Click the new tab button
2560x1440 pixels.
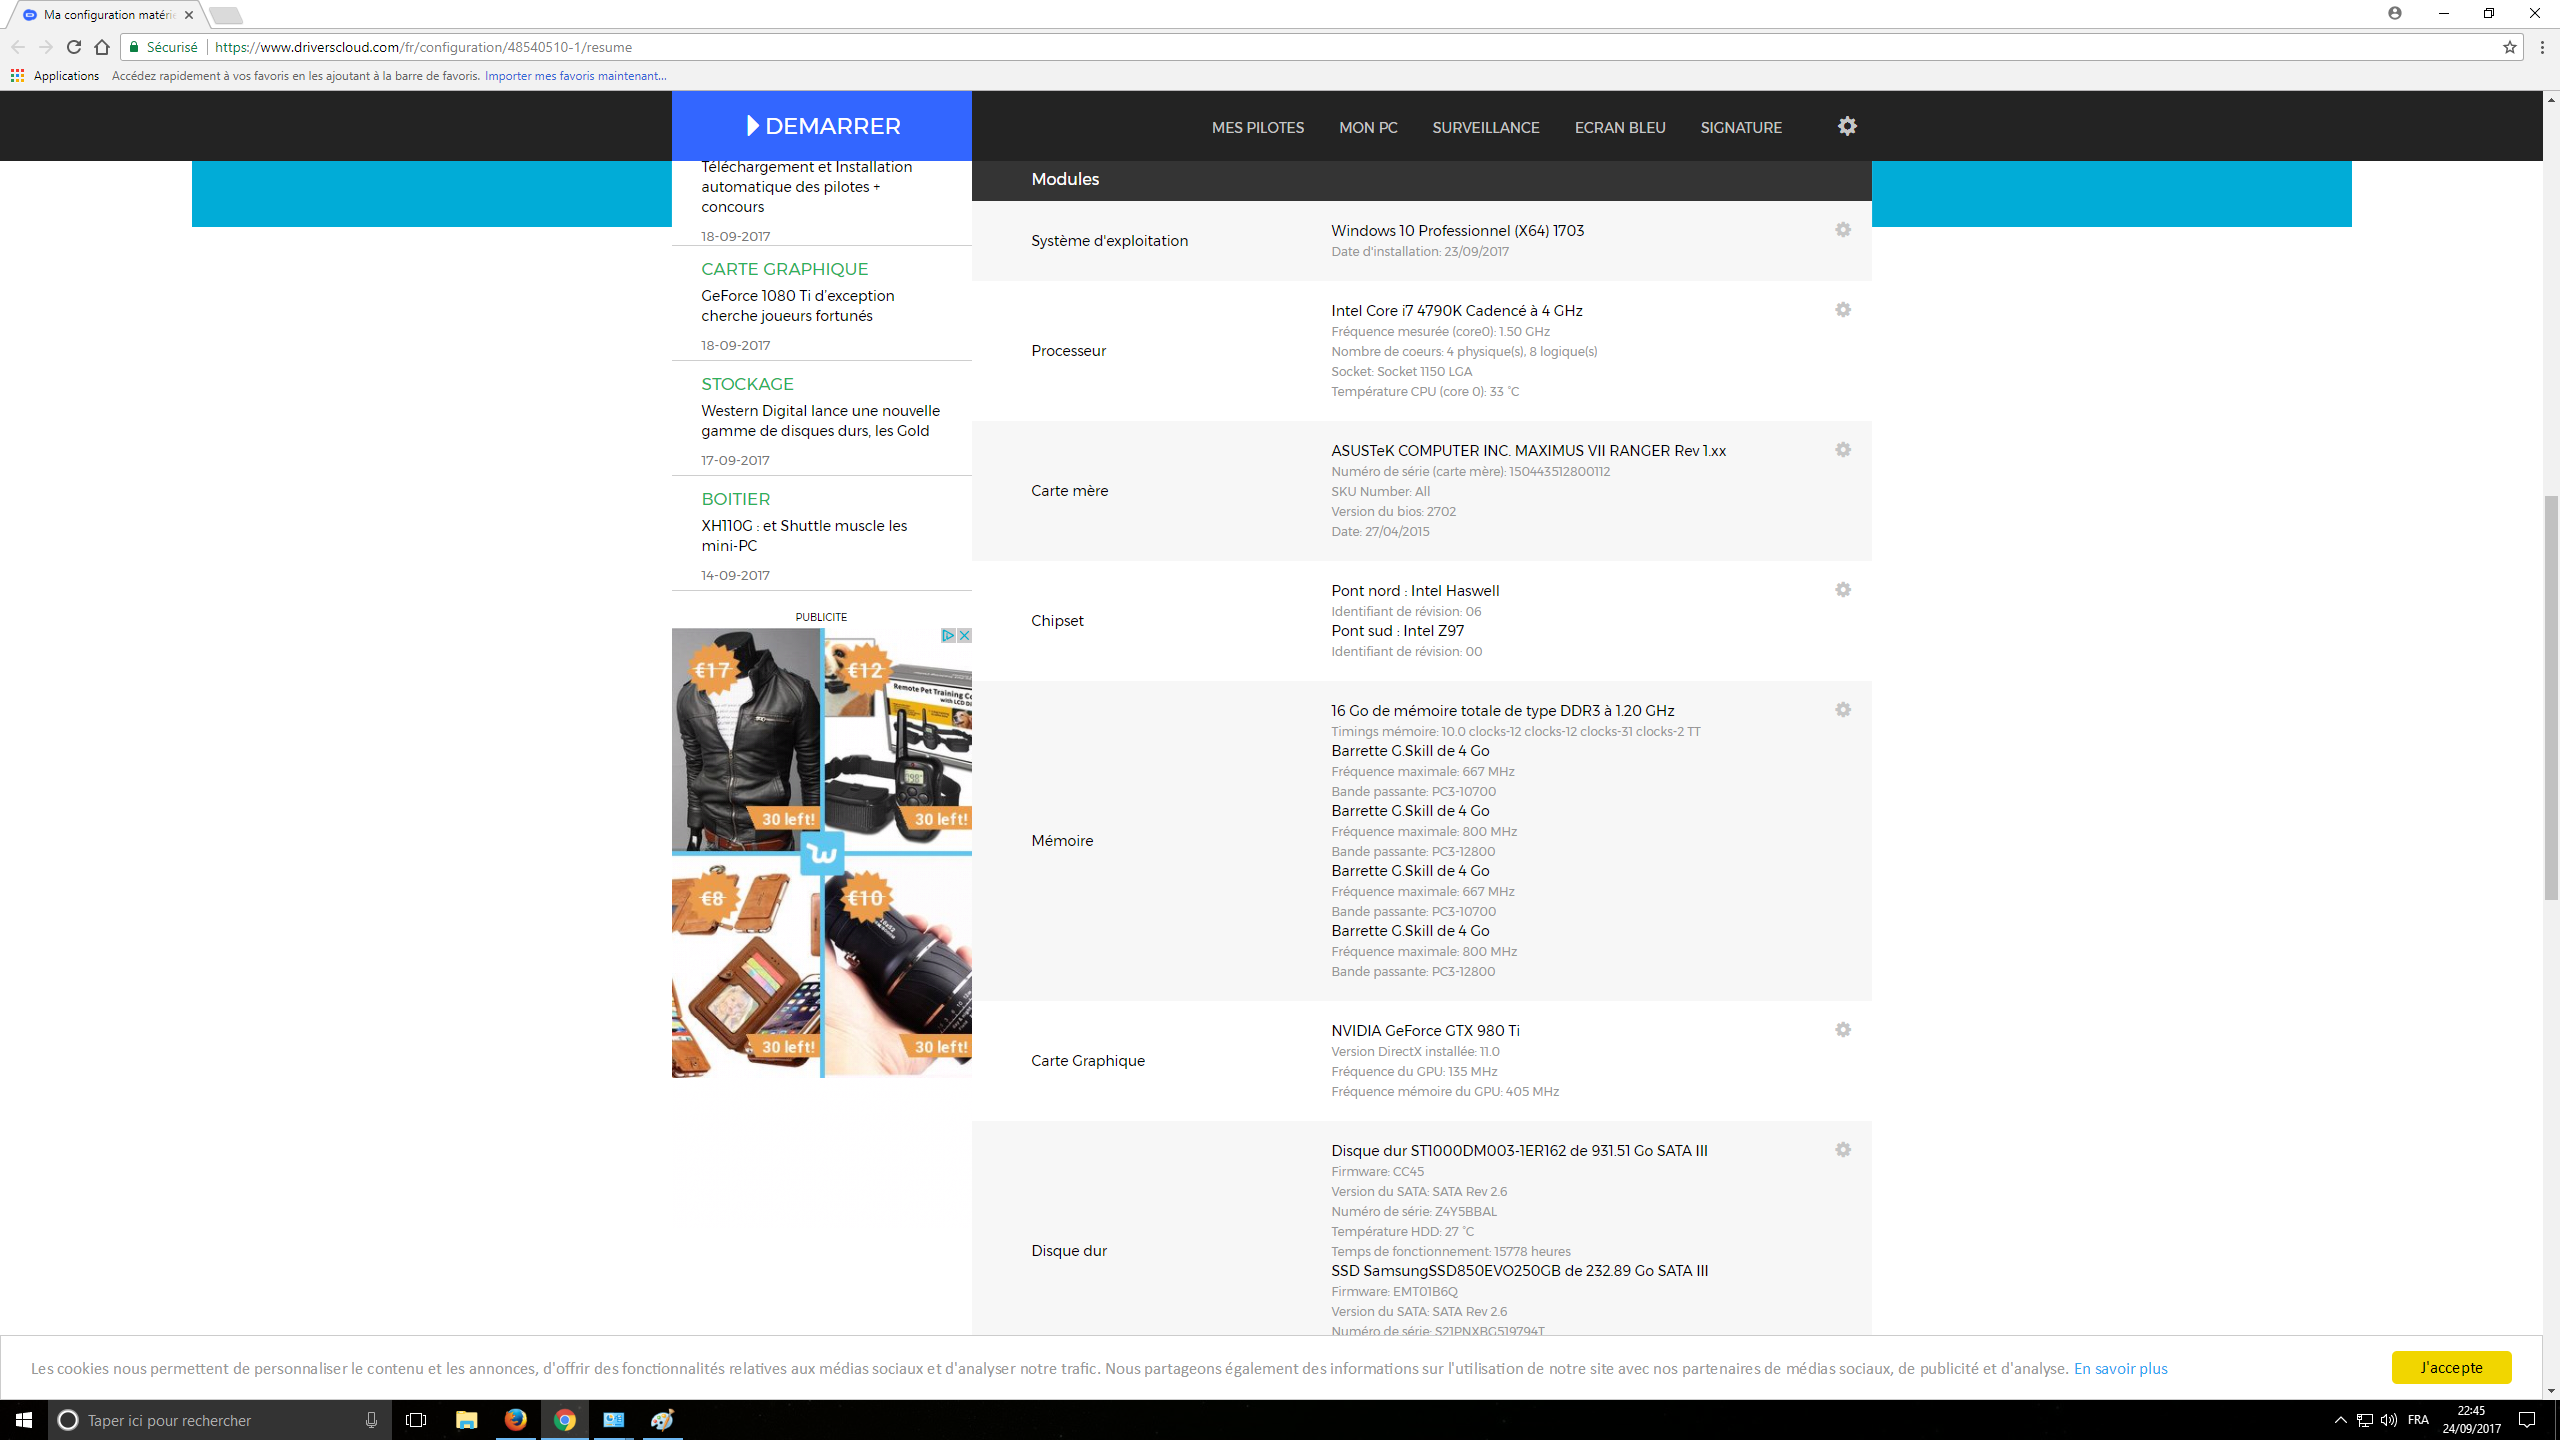coord(226,15)
